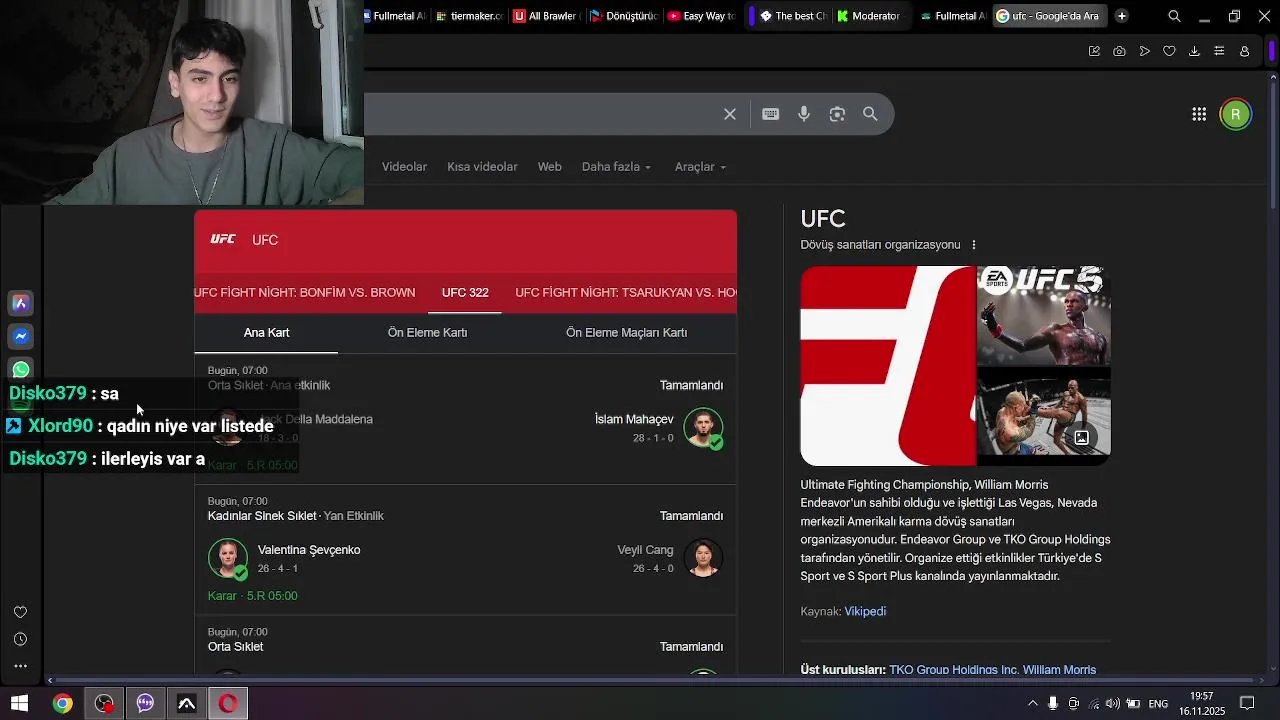Start voice search with microphone icon
Image resolution: width=1280 pixels, height=720 pixels.
pos(804,114)
